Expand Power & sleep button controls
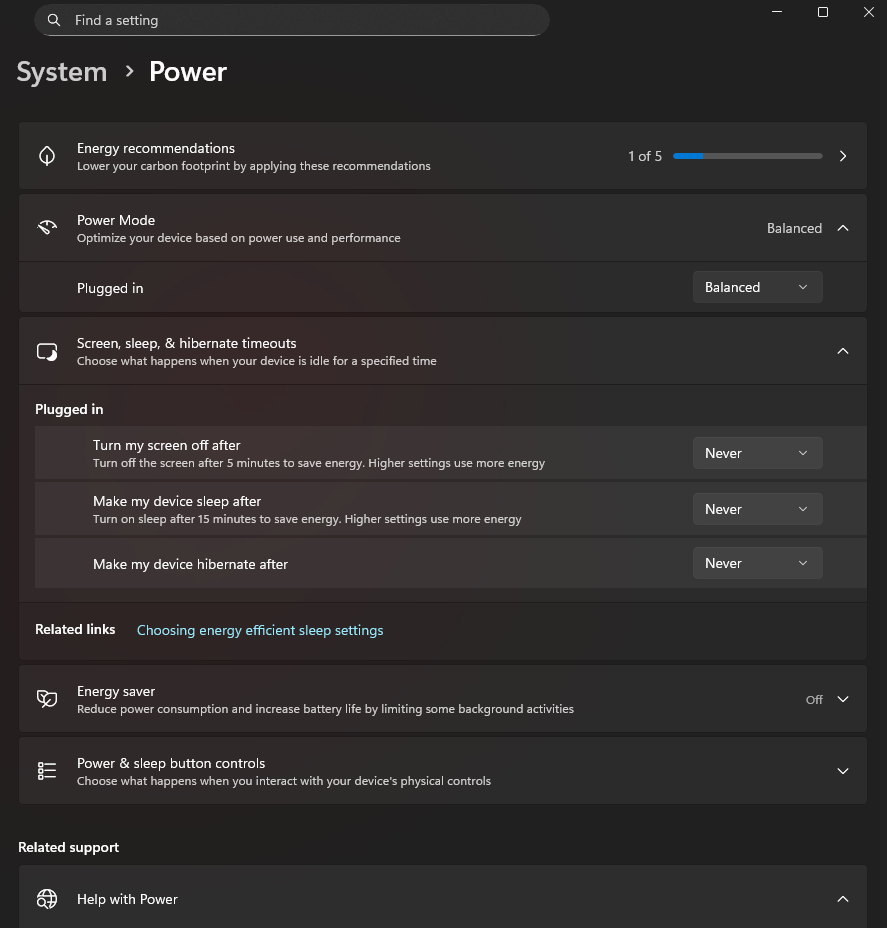The width and height of the screenshot is (887, 928). pyautogui.click(x=843, y=771)
